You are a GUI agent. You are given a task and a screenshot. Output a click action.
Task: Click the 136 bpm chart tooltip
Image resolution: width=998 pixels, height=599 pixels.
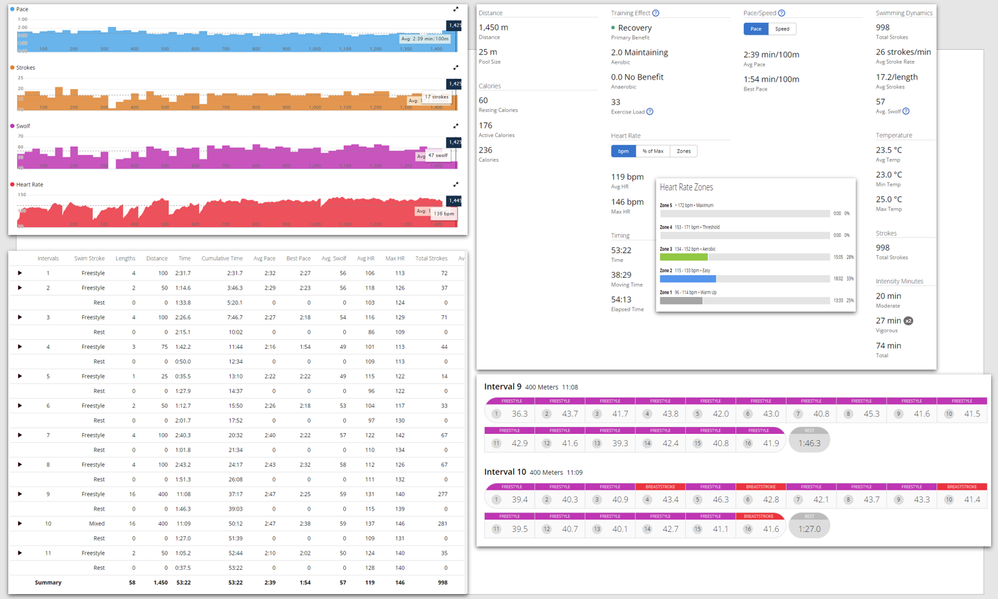(x=444, y=214)
